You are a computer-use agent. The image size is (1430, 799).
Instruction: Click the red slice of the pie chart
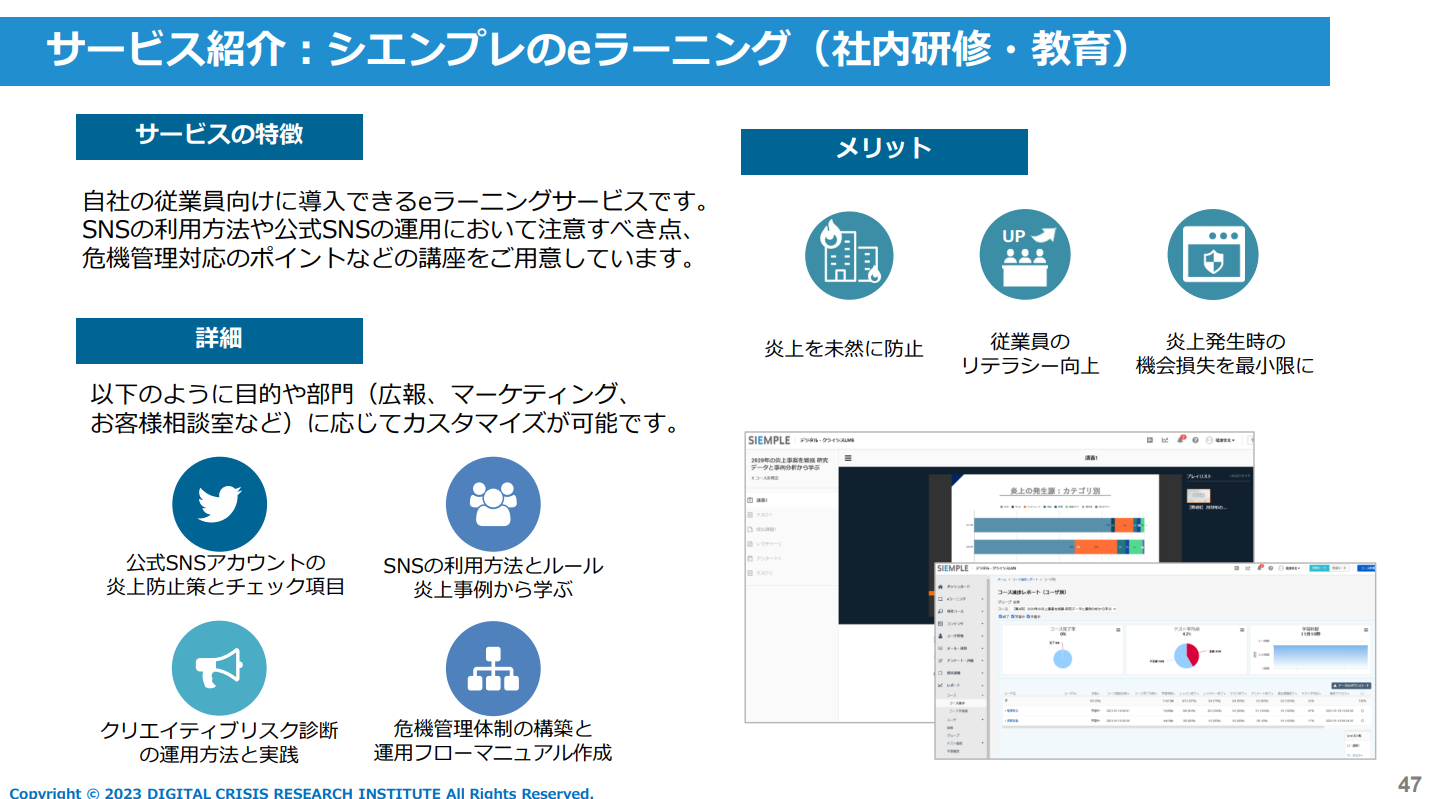(1191, 654)
